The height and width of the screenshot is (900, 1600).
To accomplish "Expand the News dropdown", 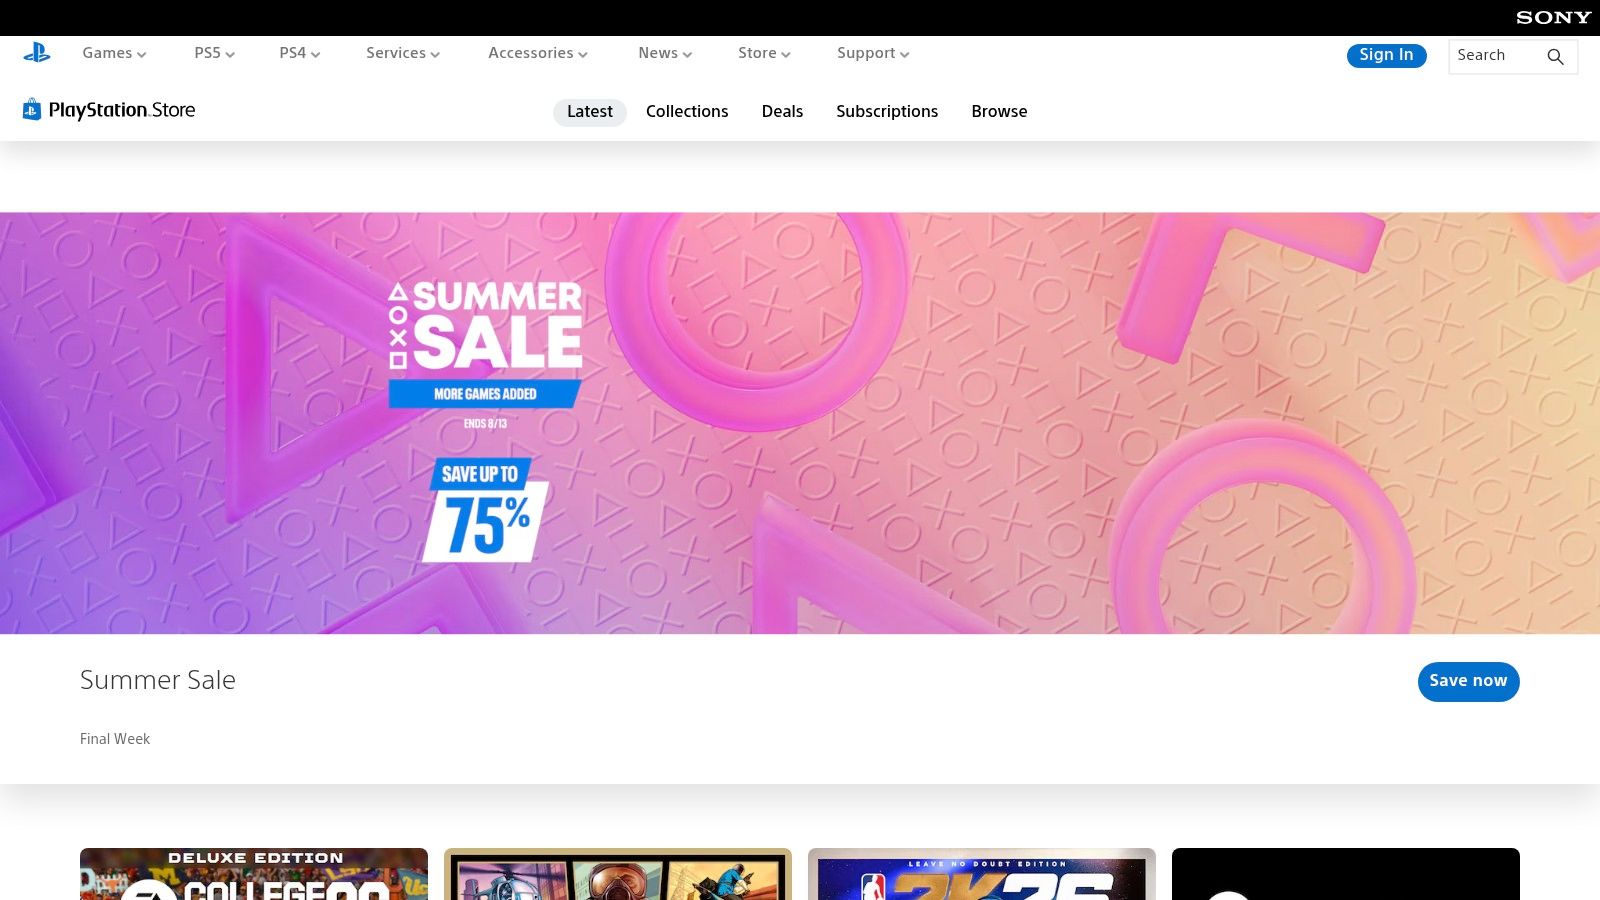I will point(665,53).
